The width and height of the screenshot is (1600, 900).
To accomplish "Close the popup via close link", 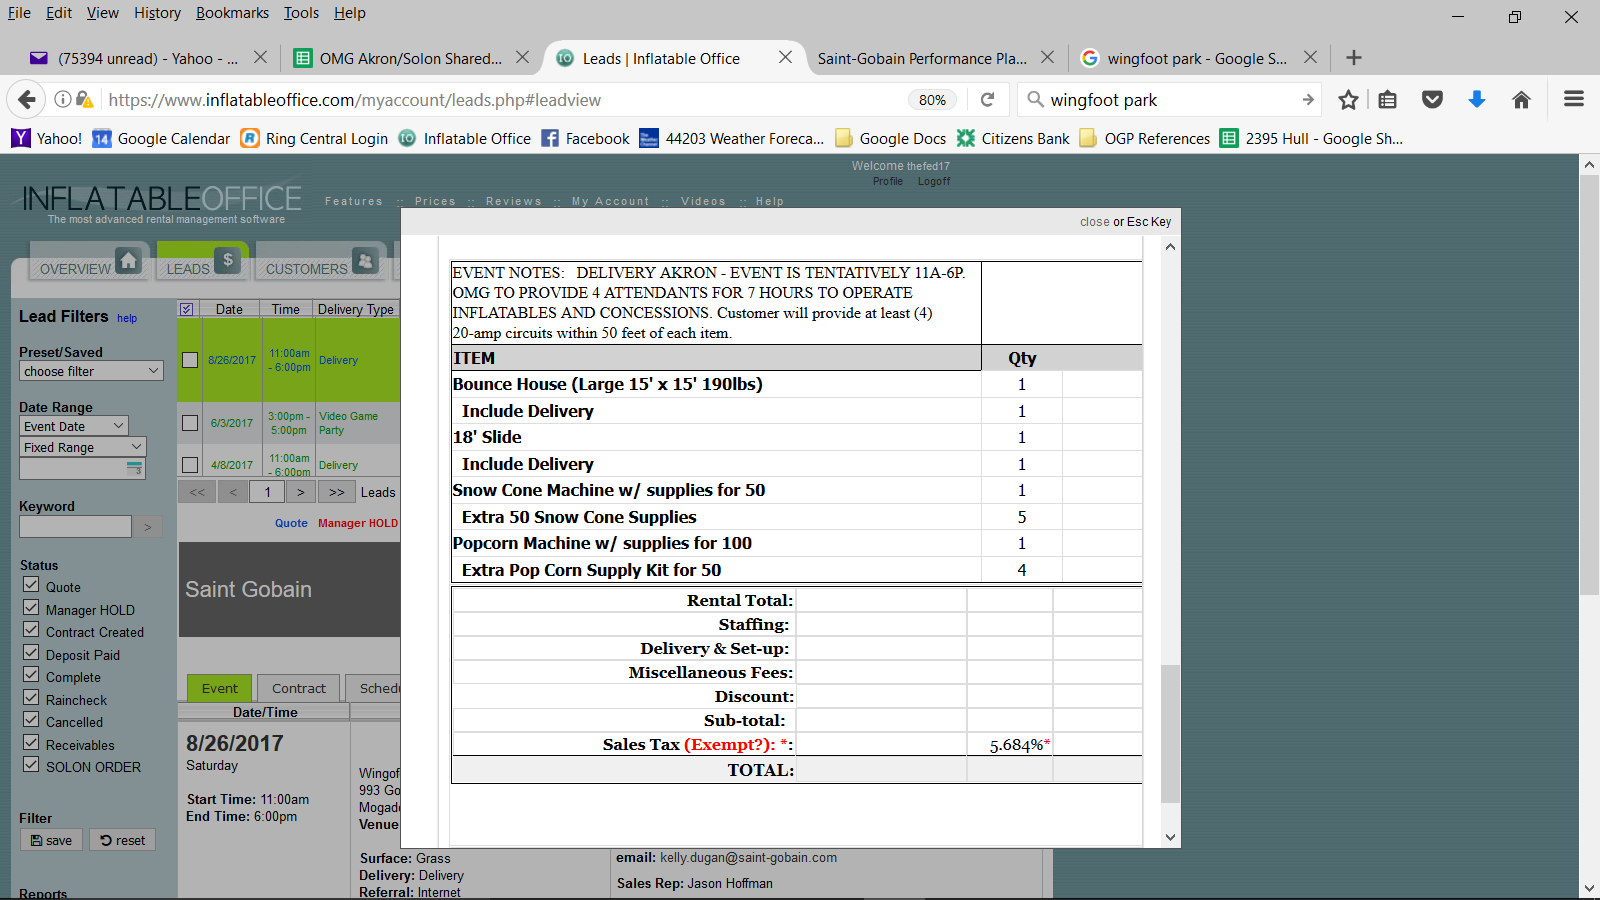I will [1094, 222].
